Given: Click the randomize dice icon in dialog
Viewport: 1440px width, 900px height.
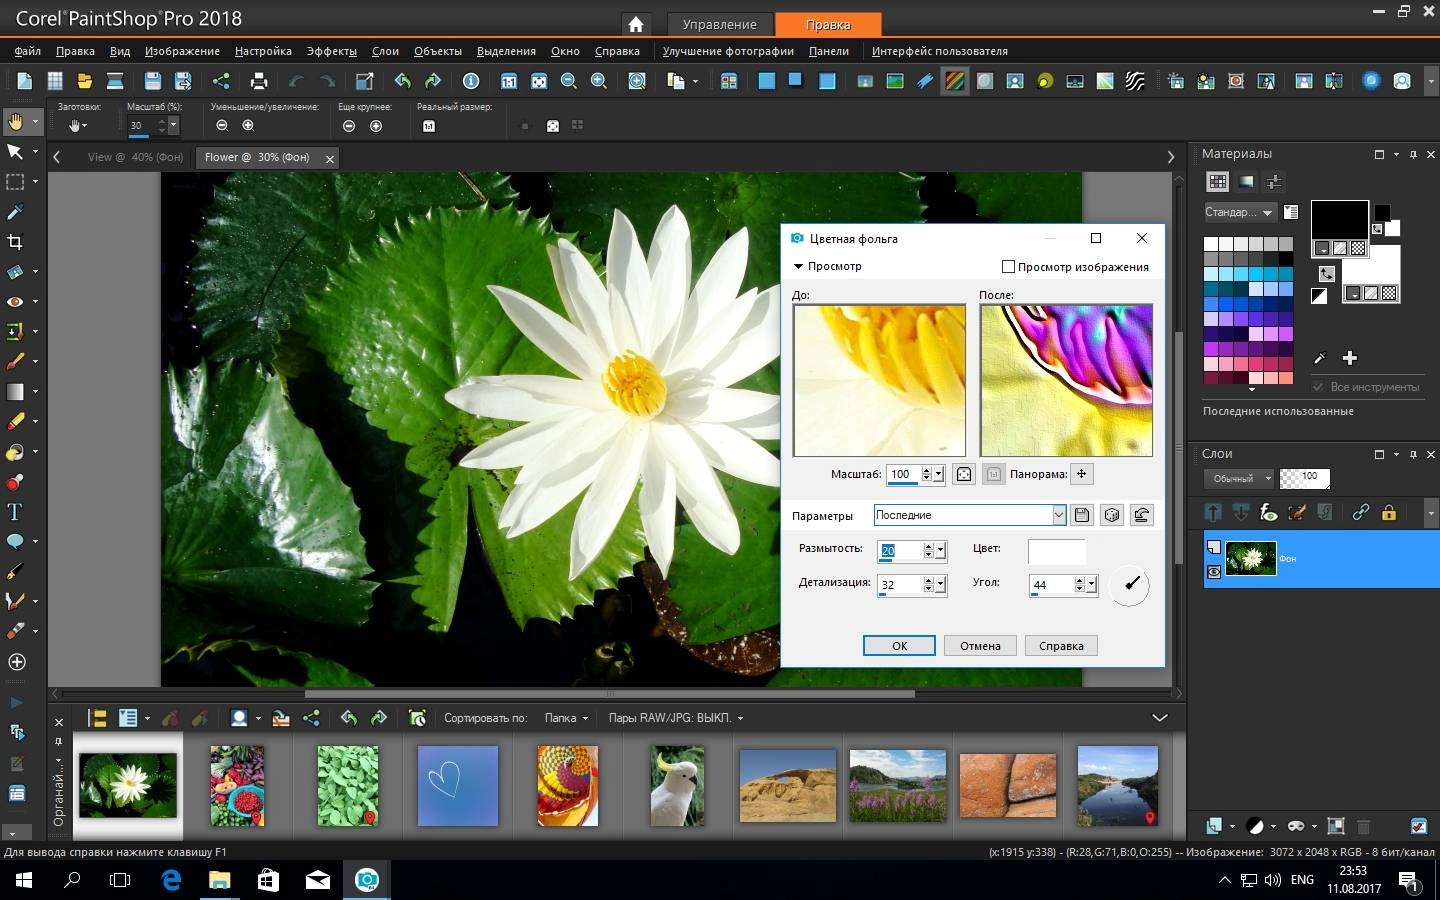Looking at the screenshot, I should [x=1111, y=515].
